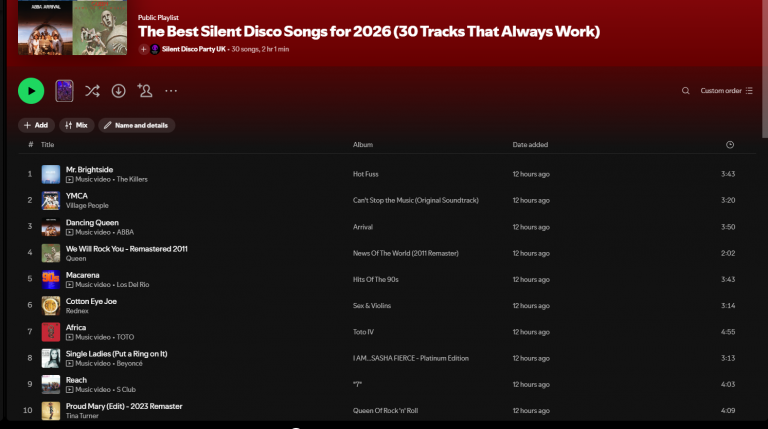
Task: Open Can't Stop the Music soundtrack album link
Action: pos(416,200)
